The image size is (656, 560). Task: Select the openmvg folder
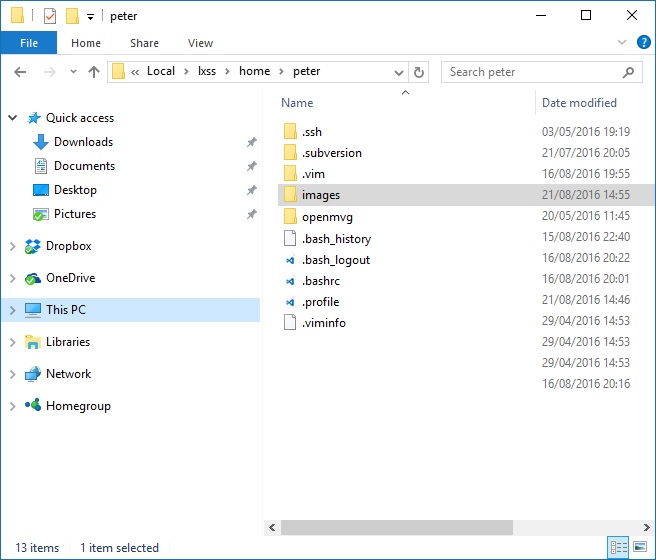click(327, 217)
